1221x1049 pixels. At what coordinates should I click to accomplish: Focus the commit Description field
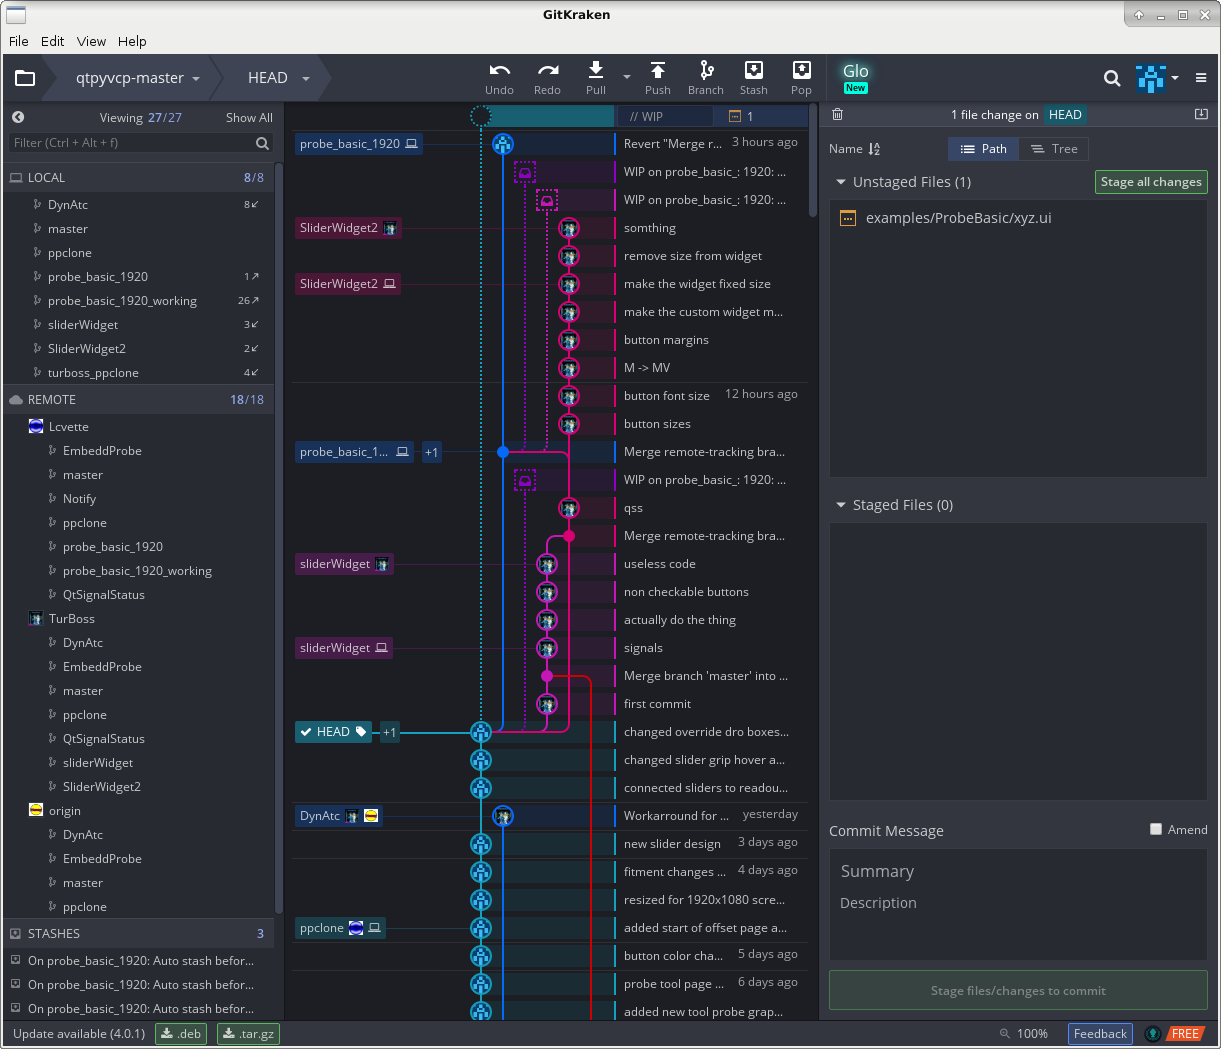click(1018, 903)
